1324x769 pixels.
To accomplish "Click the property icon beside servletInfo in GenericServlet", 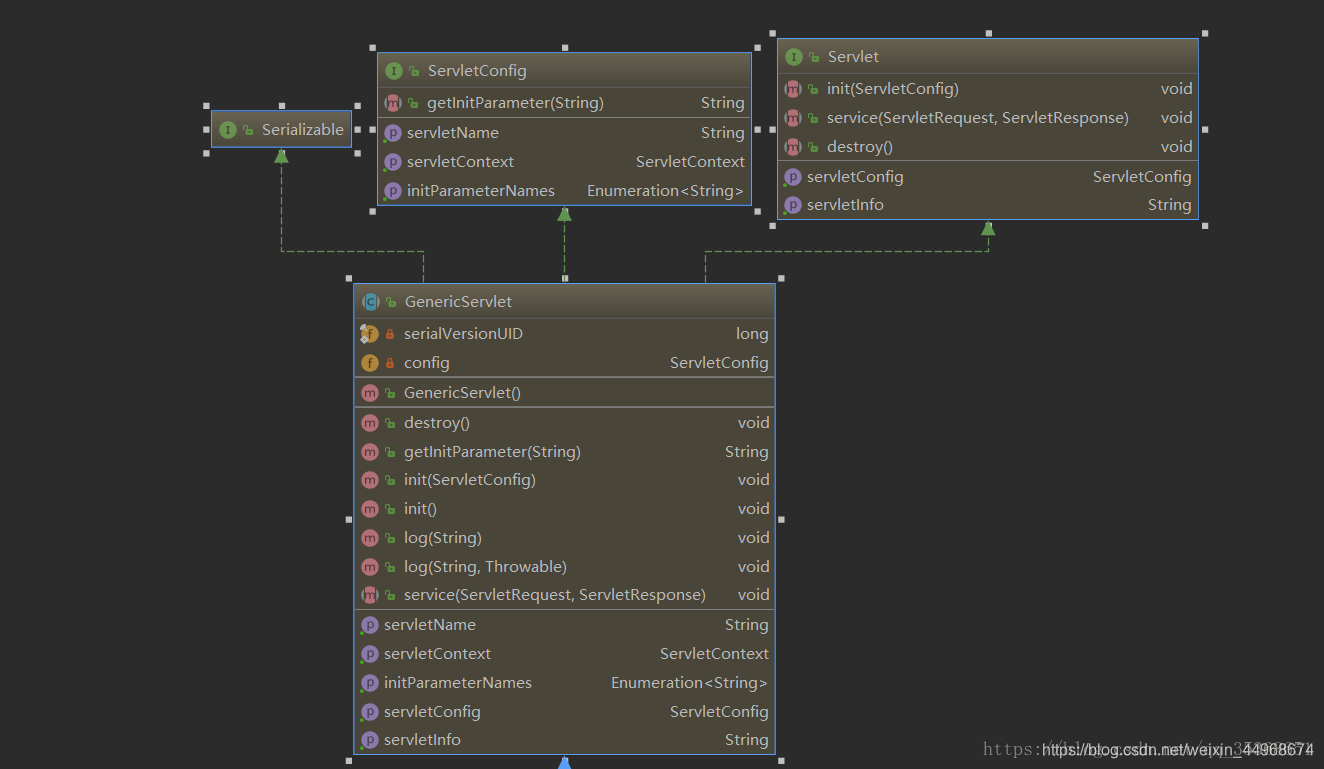I will (370, 740).
